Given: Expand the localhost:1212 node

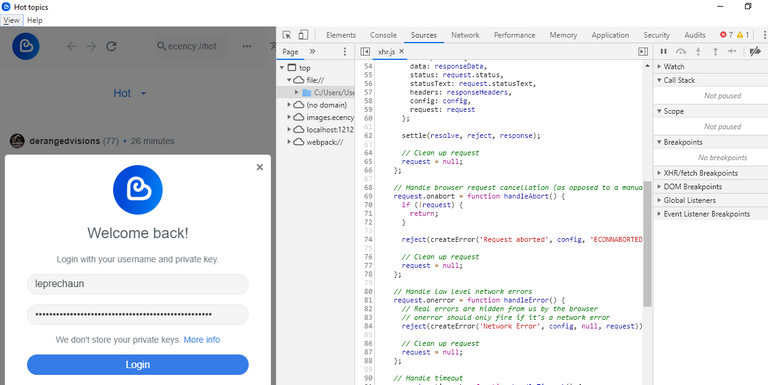Looking at the screenshot, I should 289,129.
